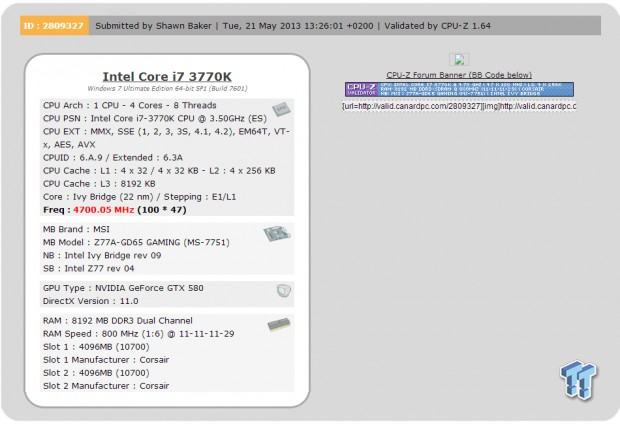Click the GPU icon beside GeForce GTX 580
This screenshot has height=424, width=620.
click(284, 291)
